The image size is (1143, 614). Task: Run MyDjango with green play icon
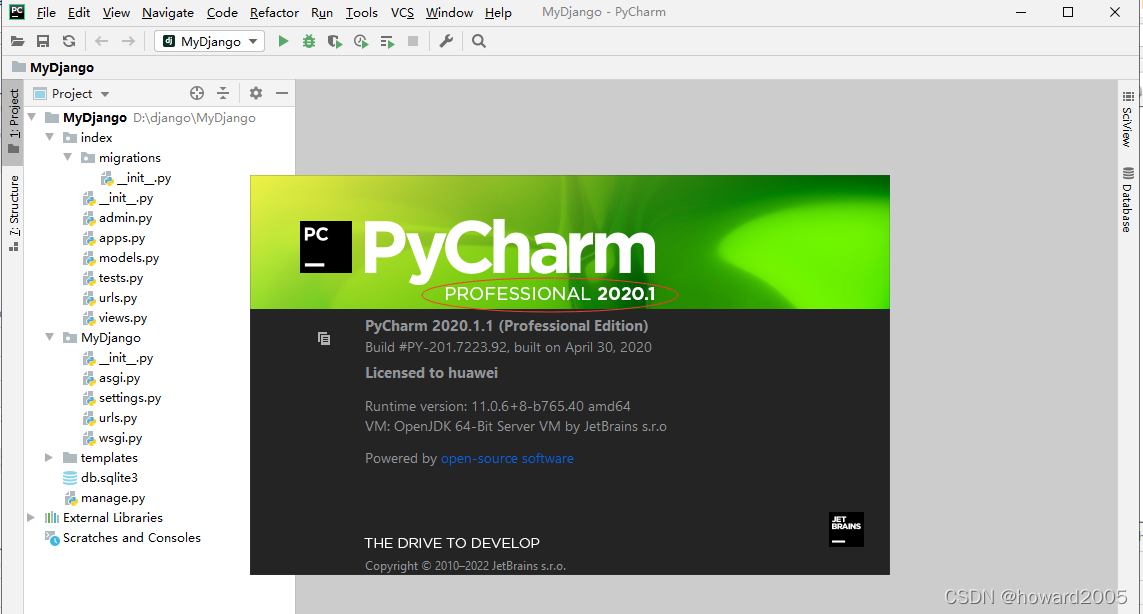coord(284,42)
